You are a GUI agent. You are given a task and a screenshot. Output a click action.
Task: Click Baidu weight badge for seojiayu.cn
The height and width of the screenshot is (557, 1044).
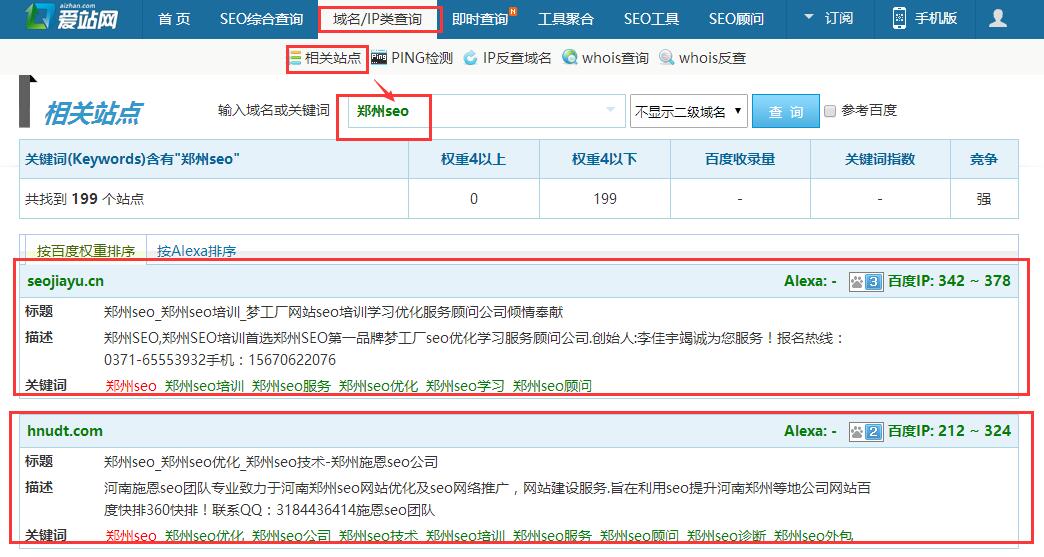click(865, 282)
